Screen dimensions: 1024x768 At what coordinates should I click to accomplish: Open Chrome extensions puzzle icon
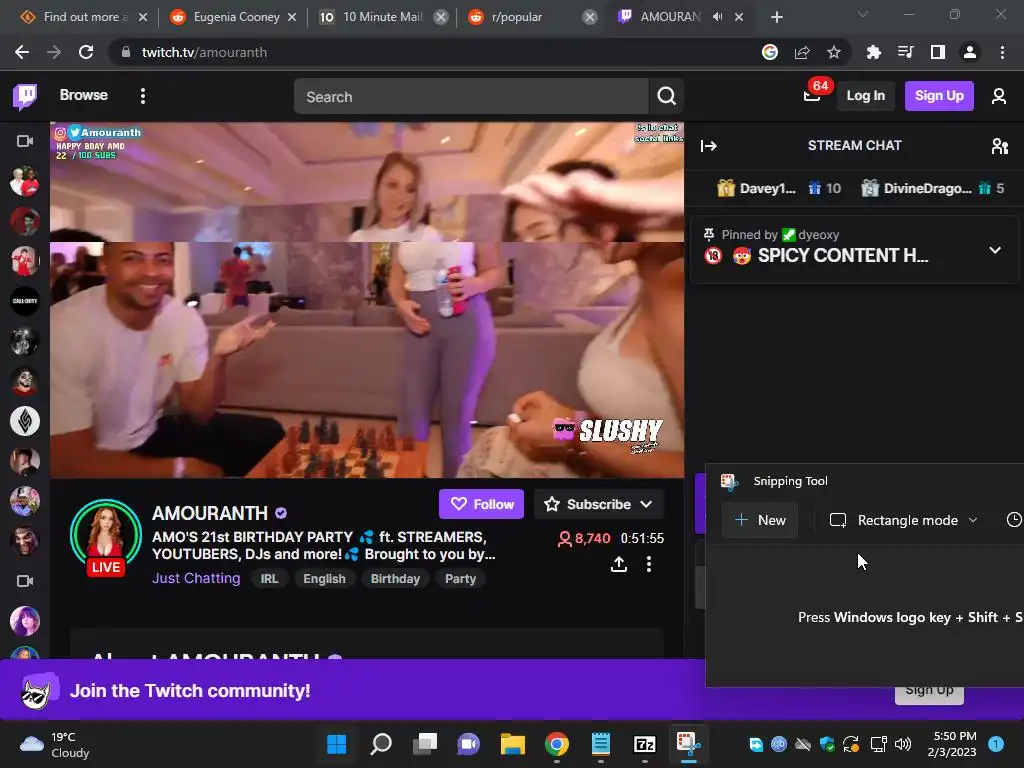click(x=874, y=52)
